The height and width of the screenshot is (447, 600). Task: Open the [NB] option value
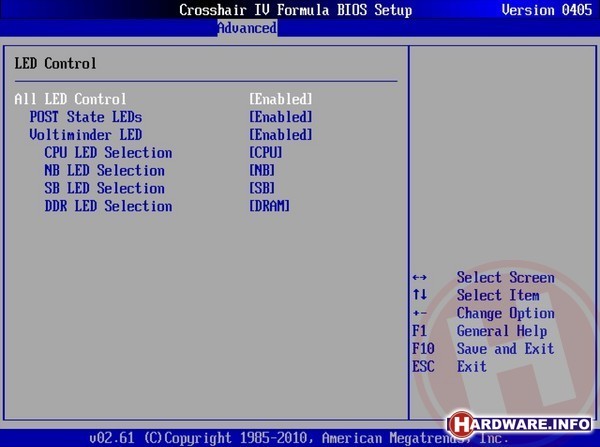262,170
